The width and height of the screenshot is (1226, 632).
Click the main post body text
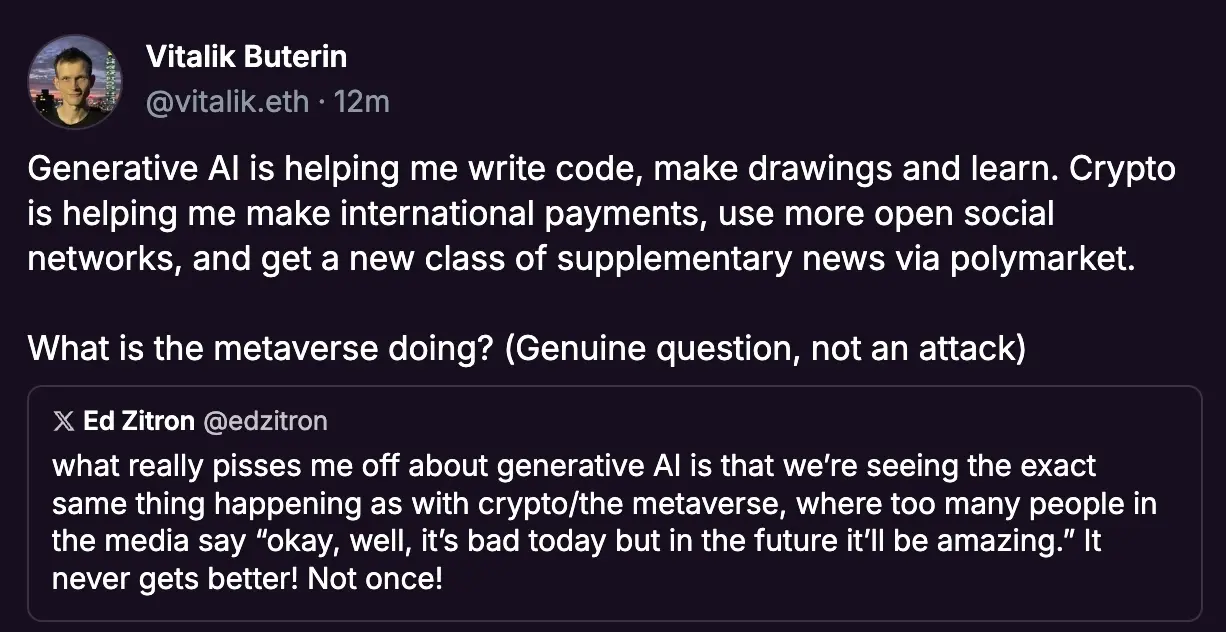600,213
